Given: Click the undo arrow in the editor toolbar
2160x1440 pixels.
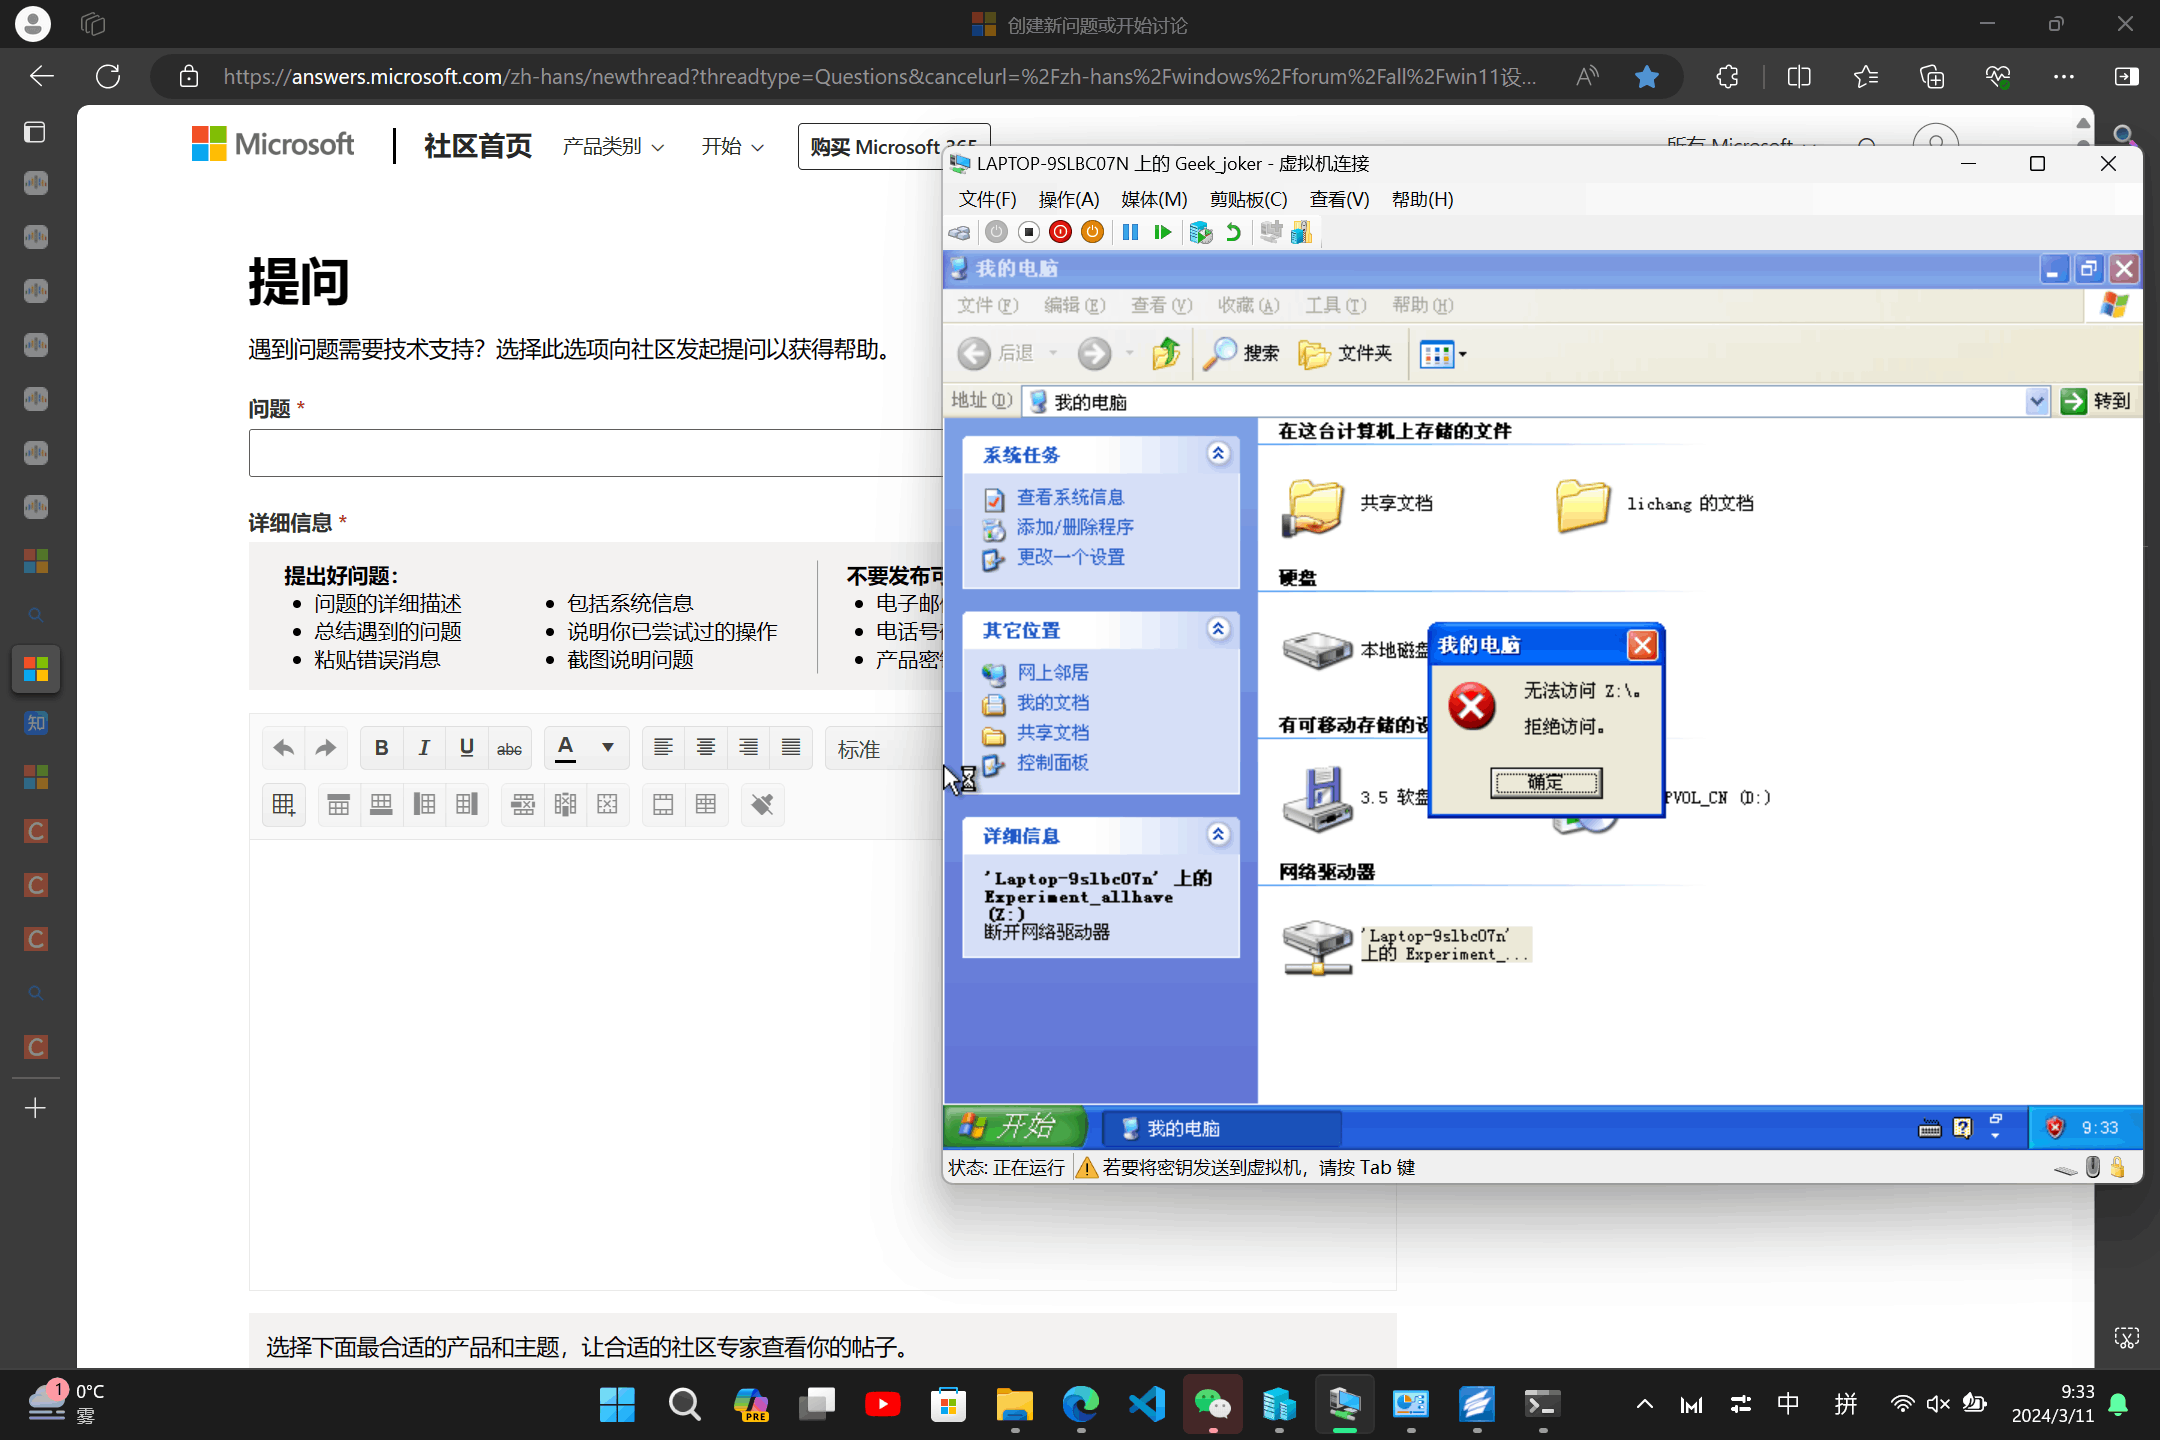Looking at the screenshot, I should 283,748.
